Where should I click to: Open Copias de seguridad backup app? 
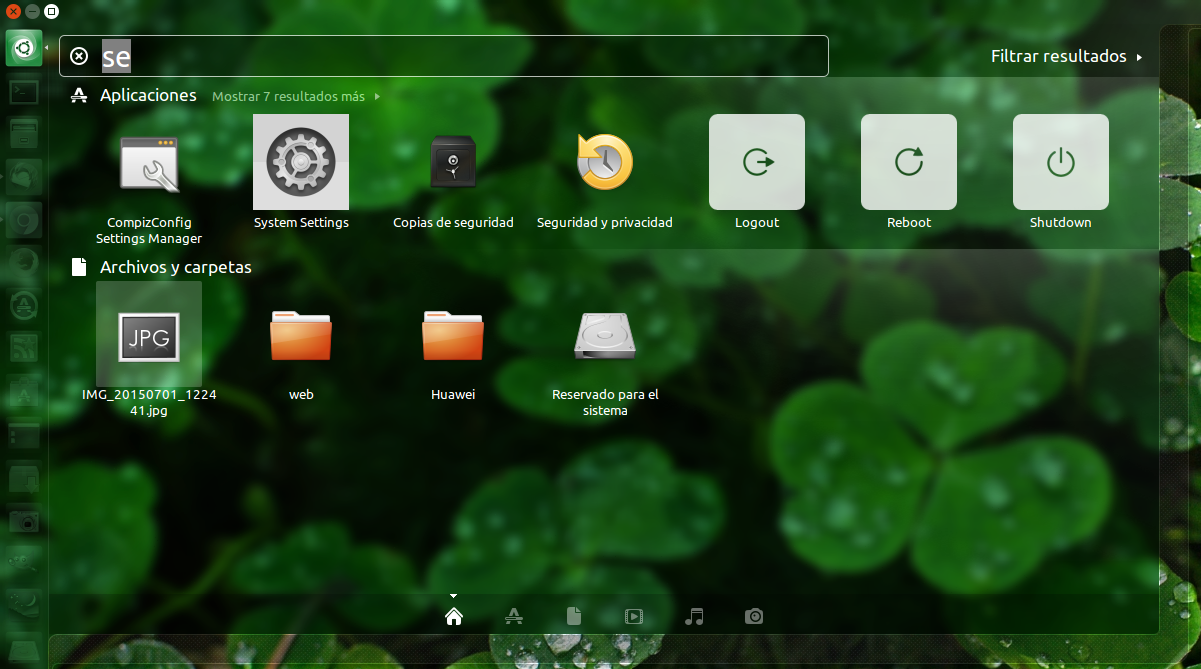point(453,162)
